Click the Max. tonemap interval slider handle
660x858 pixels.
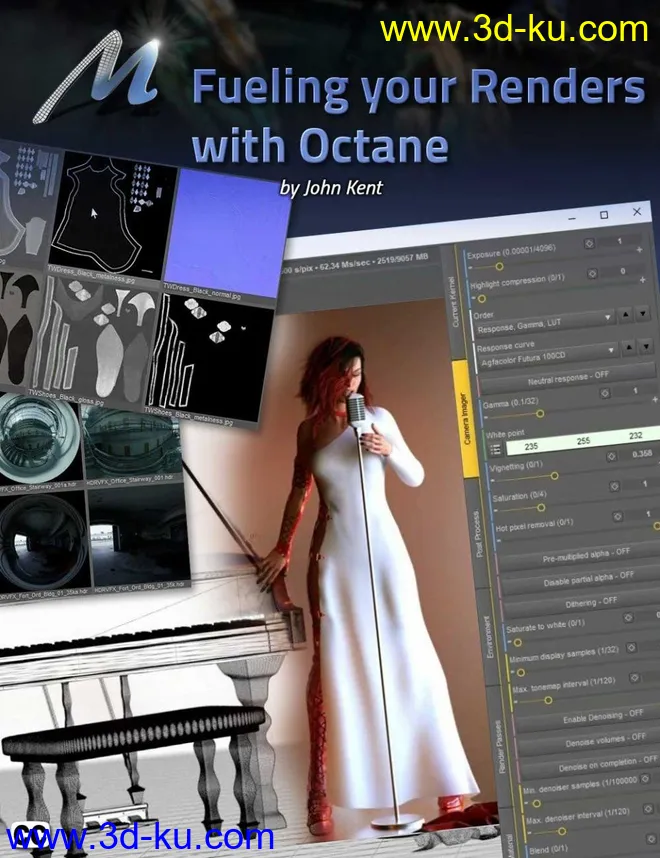click(x=548, y=700)
